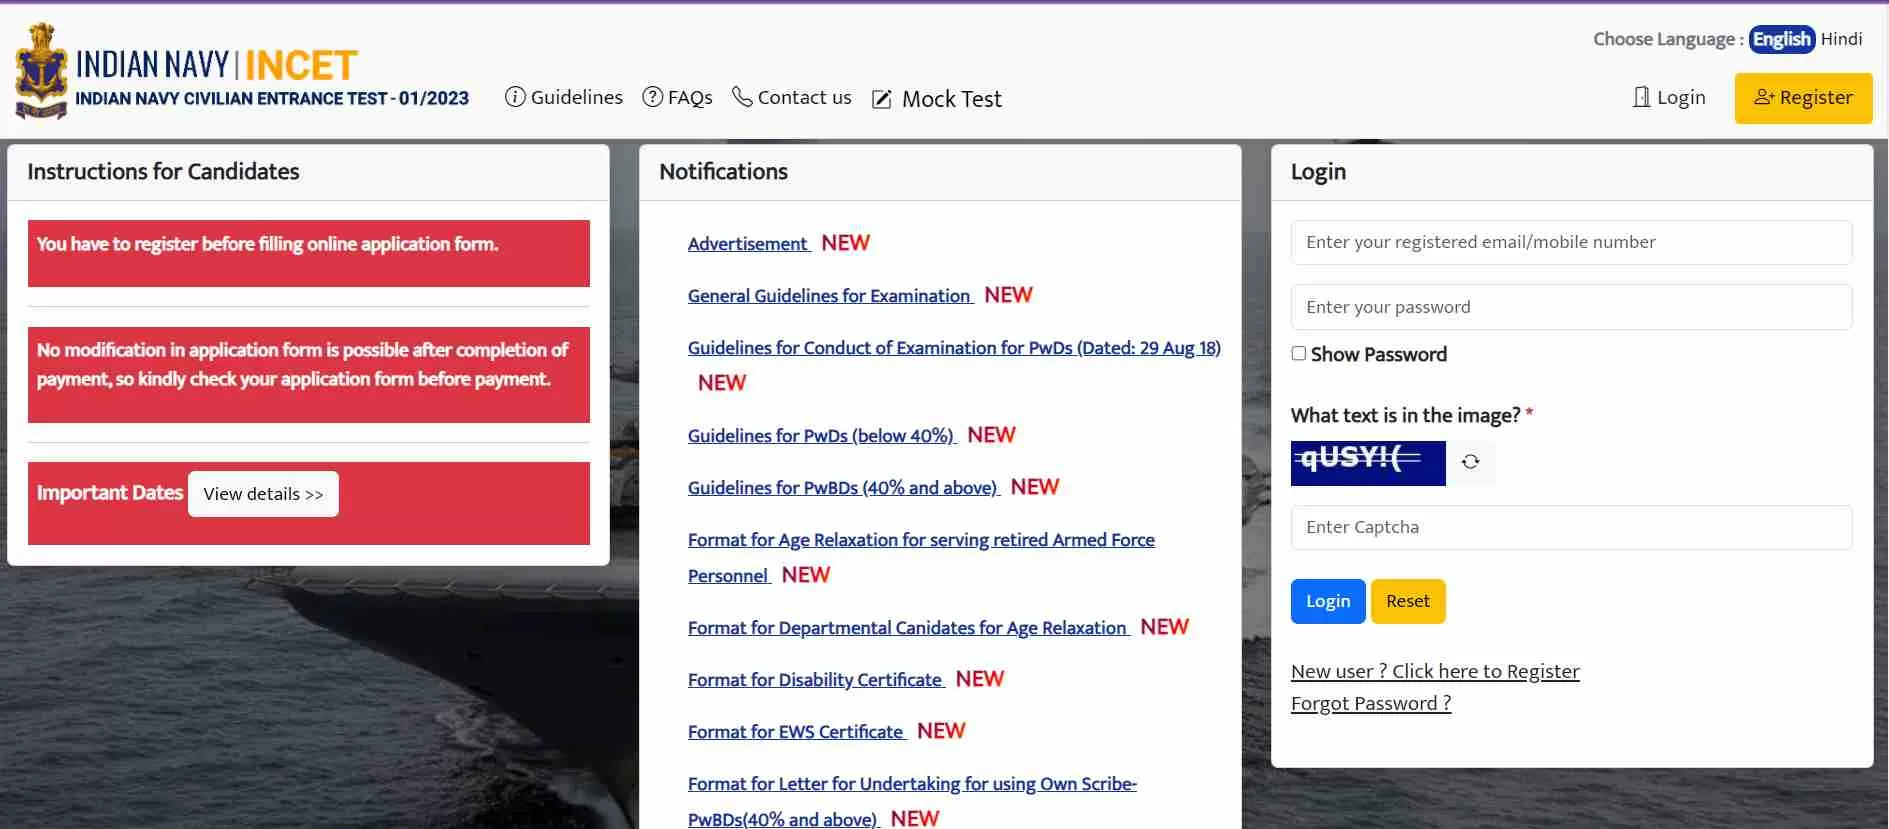Click the Mock Test pencil icon
Image resolution: width=1889 pixels, height=829 pixels.
point(882,99)
